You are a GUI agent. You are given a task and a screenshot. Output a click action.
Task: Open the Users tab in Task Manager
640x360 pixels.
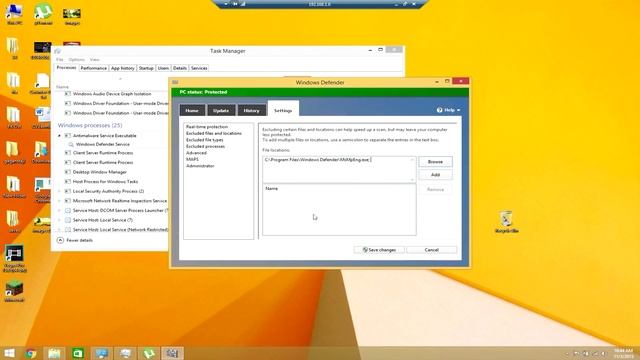click(x=163, y=68)
